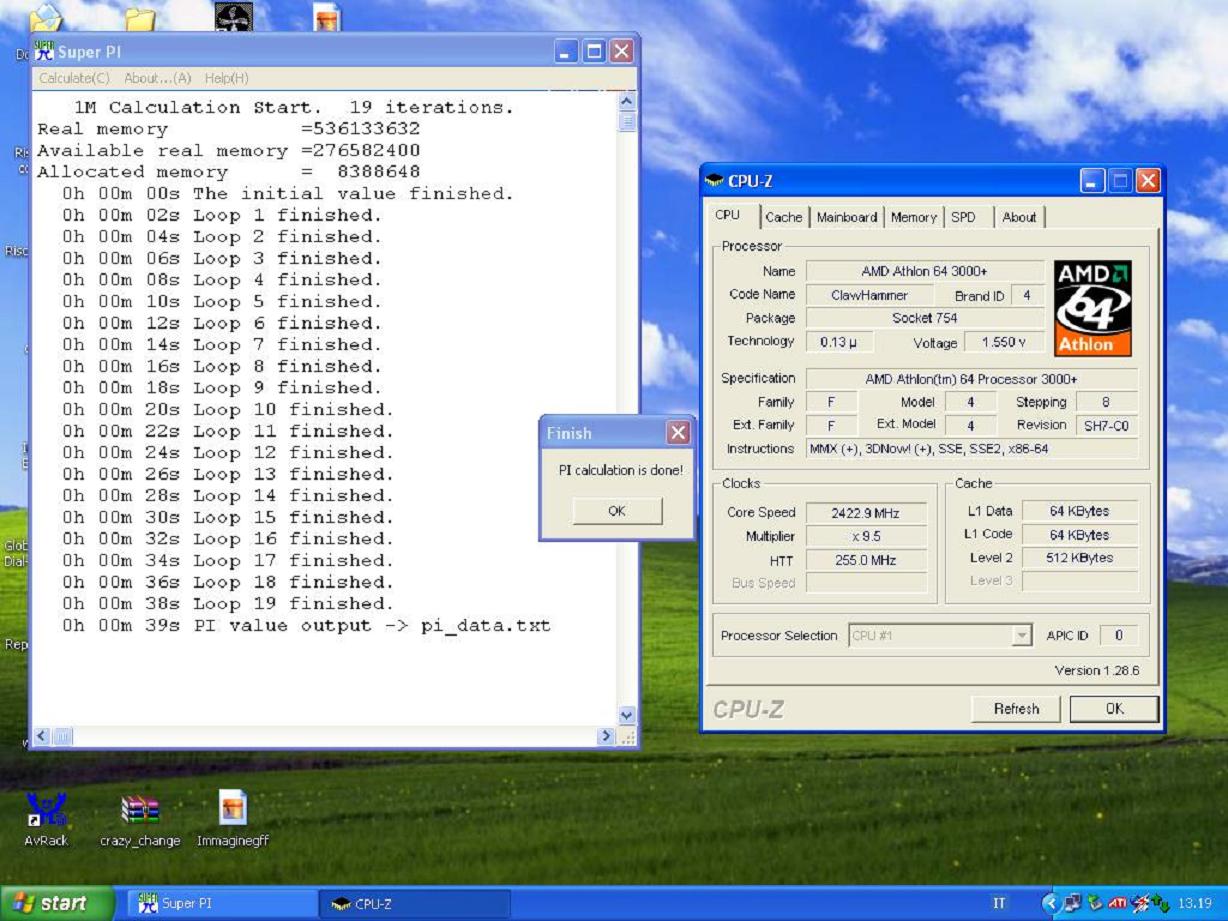Click Super PI vertical scroll down arrow
This screenshot has width=1228, height=921.
pyautogui.click(x=627, y=716)
